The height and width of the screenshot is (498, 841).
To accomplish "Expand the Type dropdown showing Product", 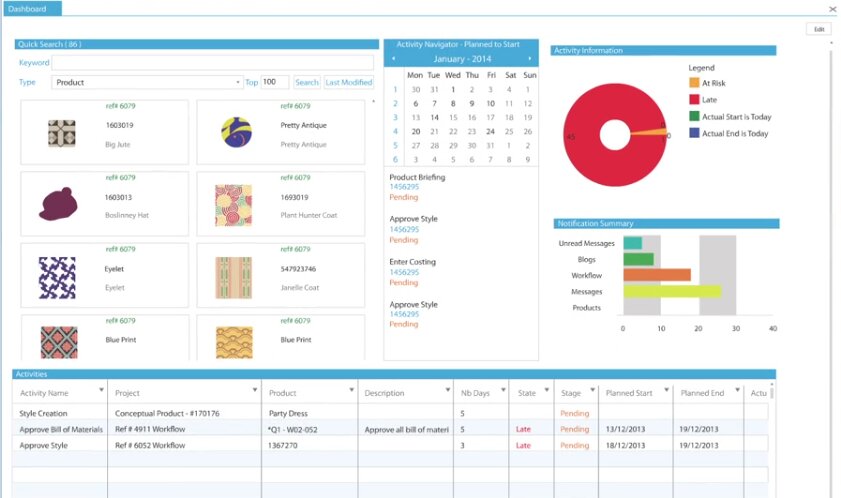I will click(x=238, y=83).
